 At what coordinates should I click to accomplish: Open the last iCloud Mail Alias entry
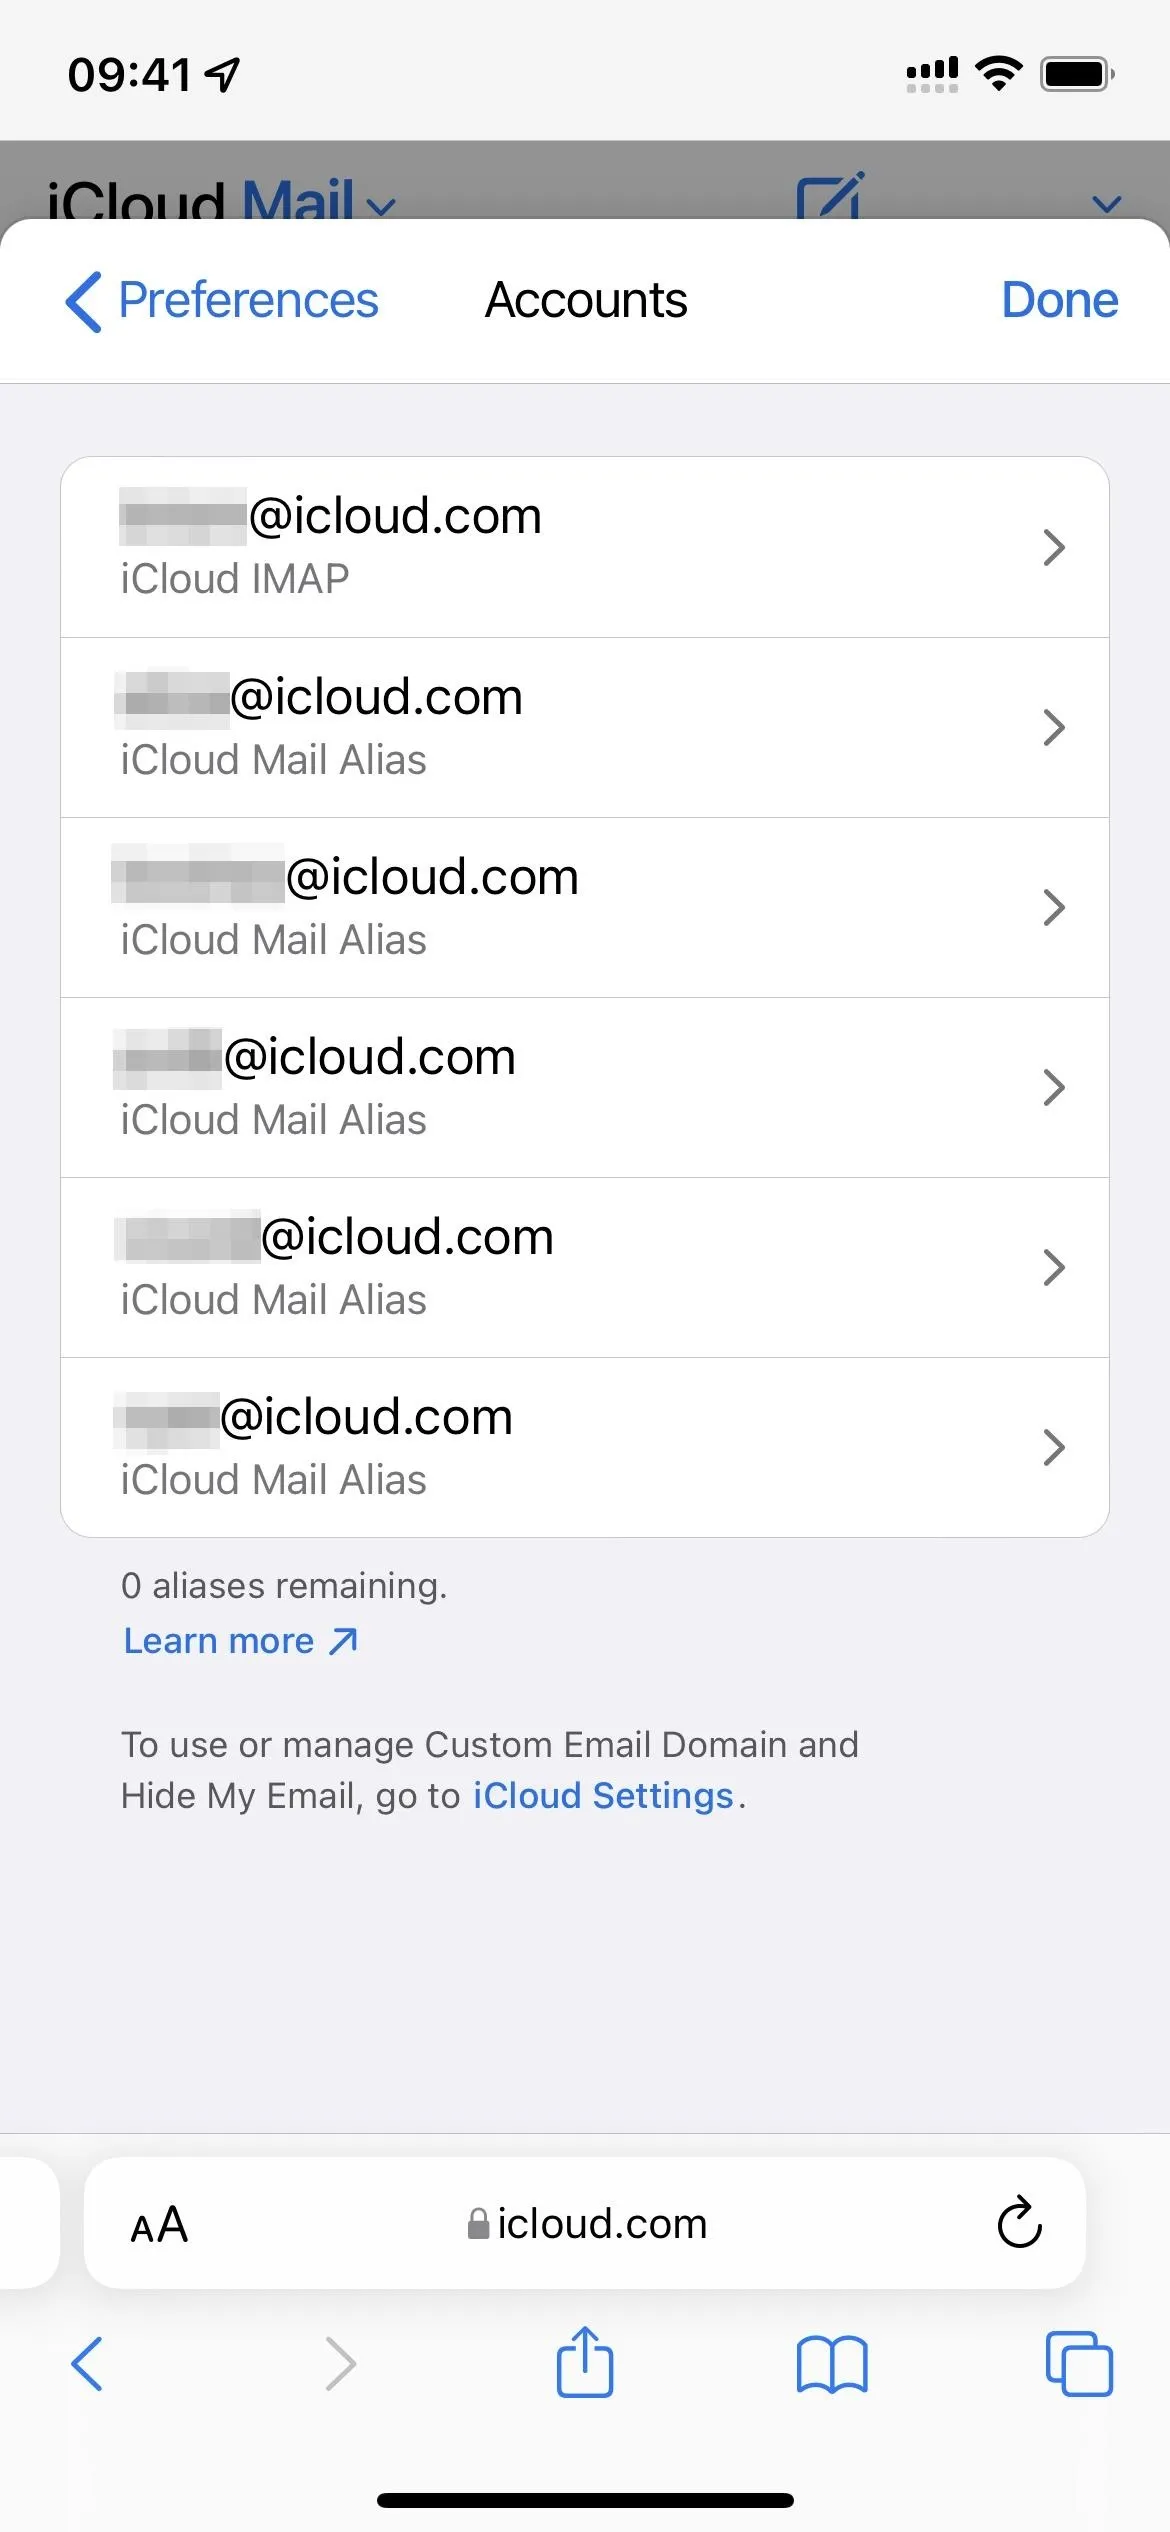[x=585, y=1448]
